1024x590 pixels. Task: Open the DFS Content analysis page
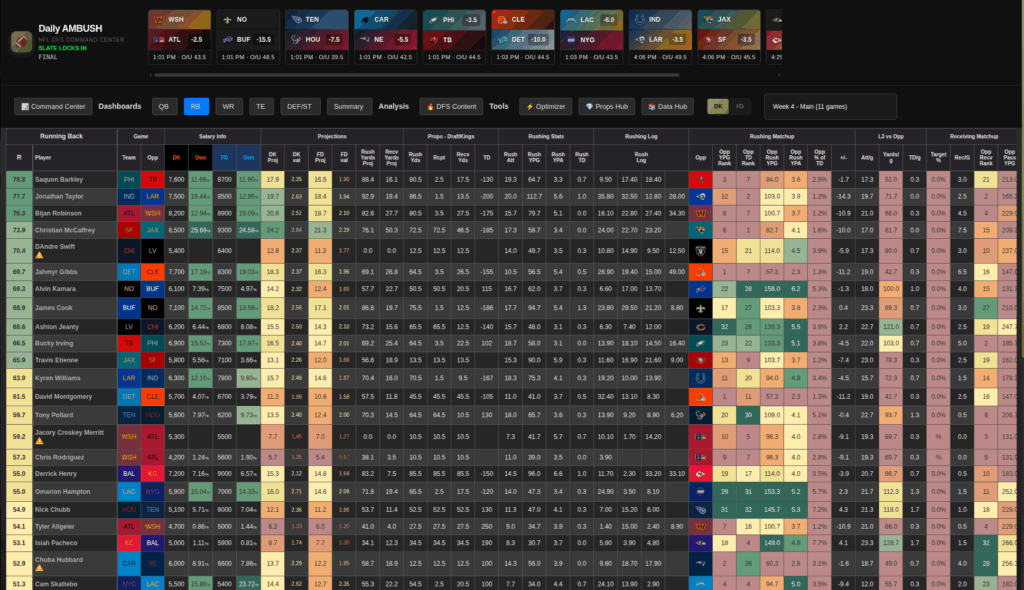[x=451, y=106]
